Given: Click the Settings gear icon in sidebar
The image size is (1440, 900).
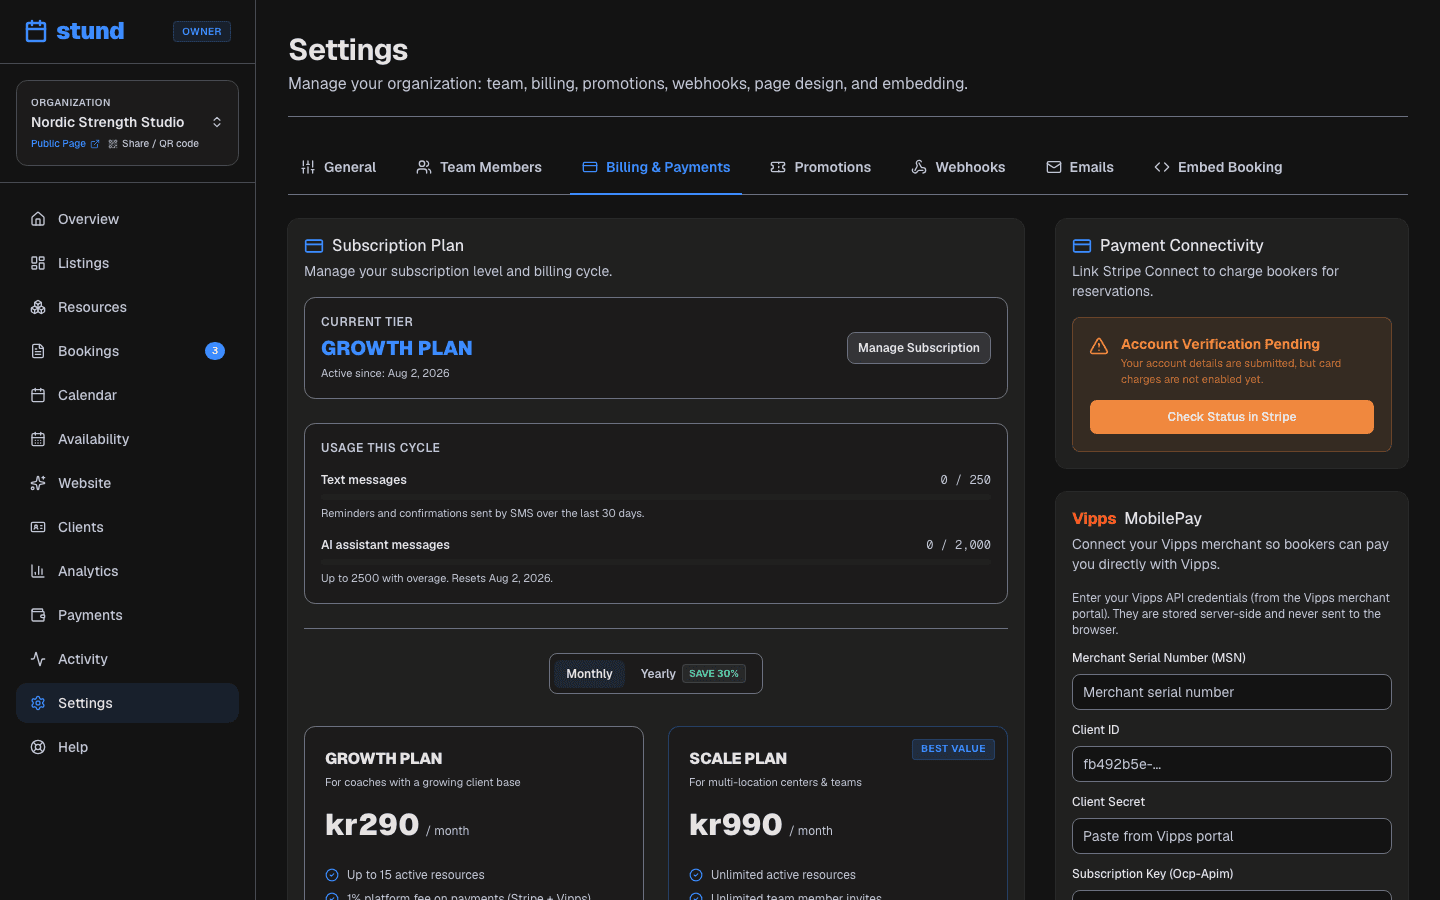Looking at the screenshot, I should tap(38, 703).
